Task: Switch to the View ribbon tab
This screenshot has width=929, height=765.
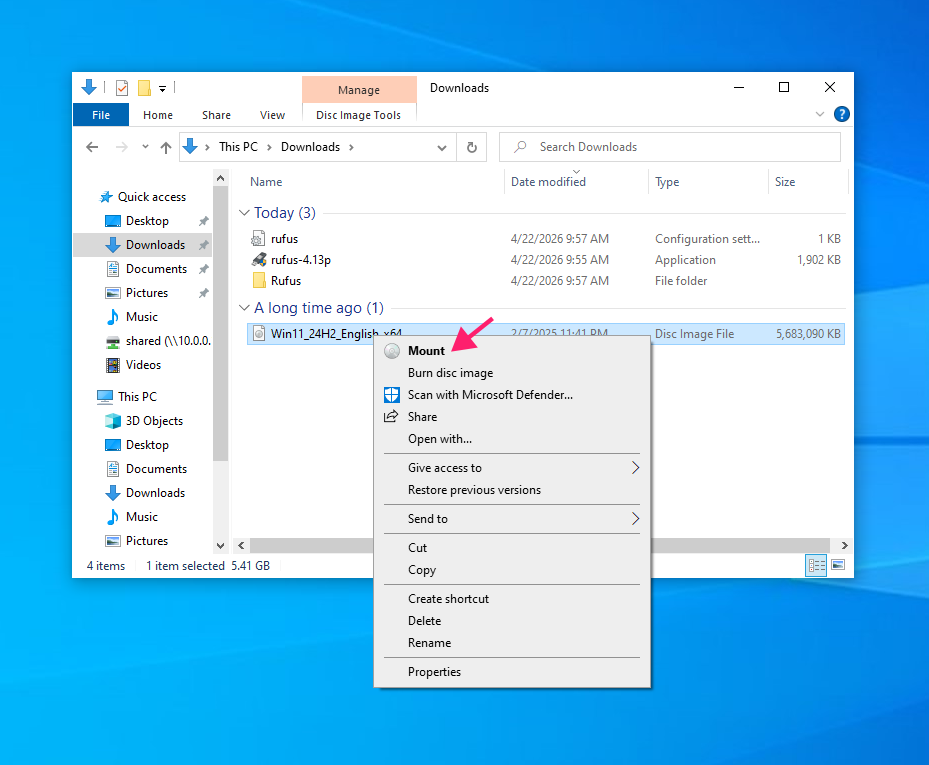Action: pos(272,115)
